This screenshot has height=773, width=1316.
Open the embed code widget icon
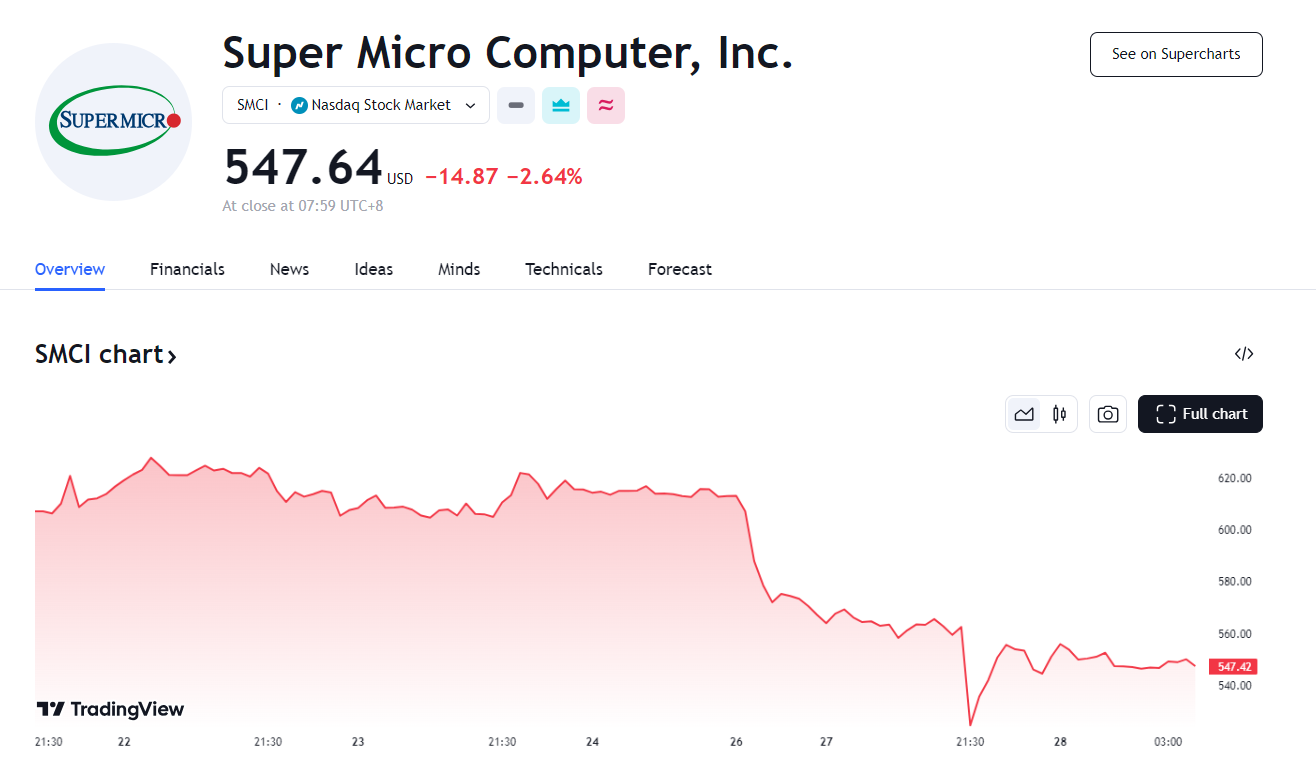click(1244, 353)
